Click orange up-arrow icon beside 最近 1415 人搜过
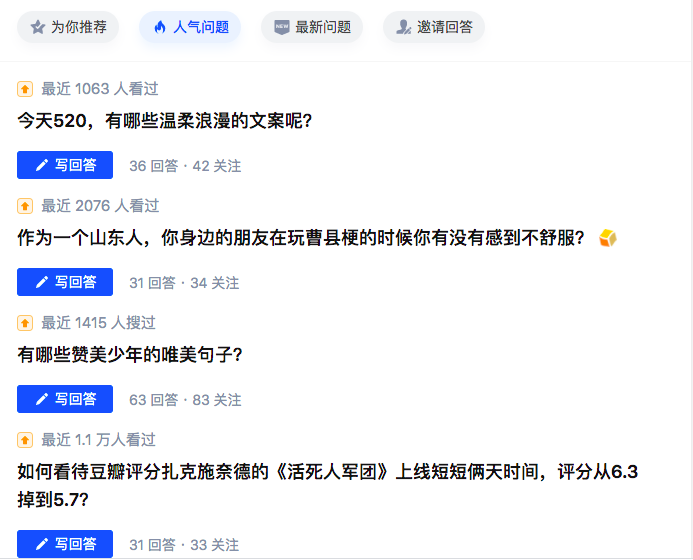The height and width of the screenshot is (560, 693). click(25, 323)
